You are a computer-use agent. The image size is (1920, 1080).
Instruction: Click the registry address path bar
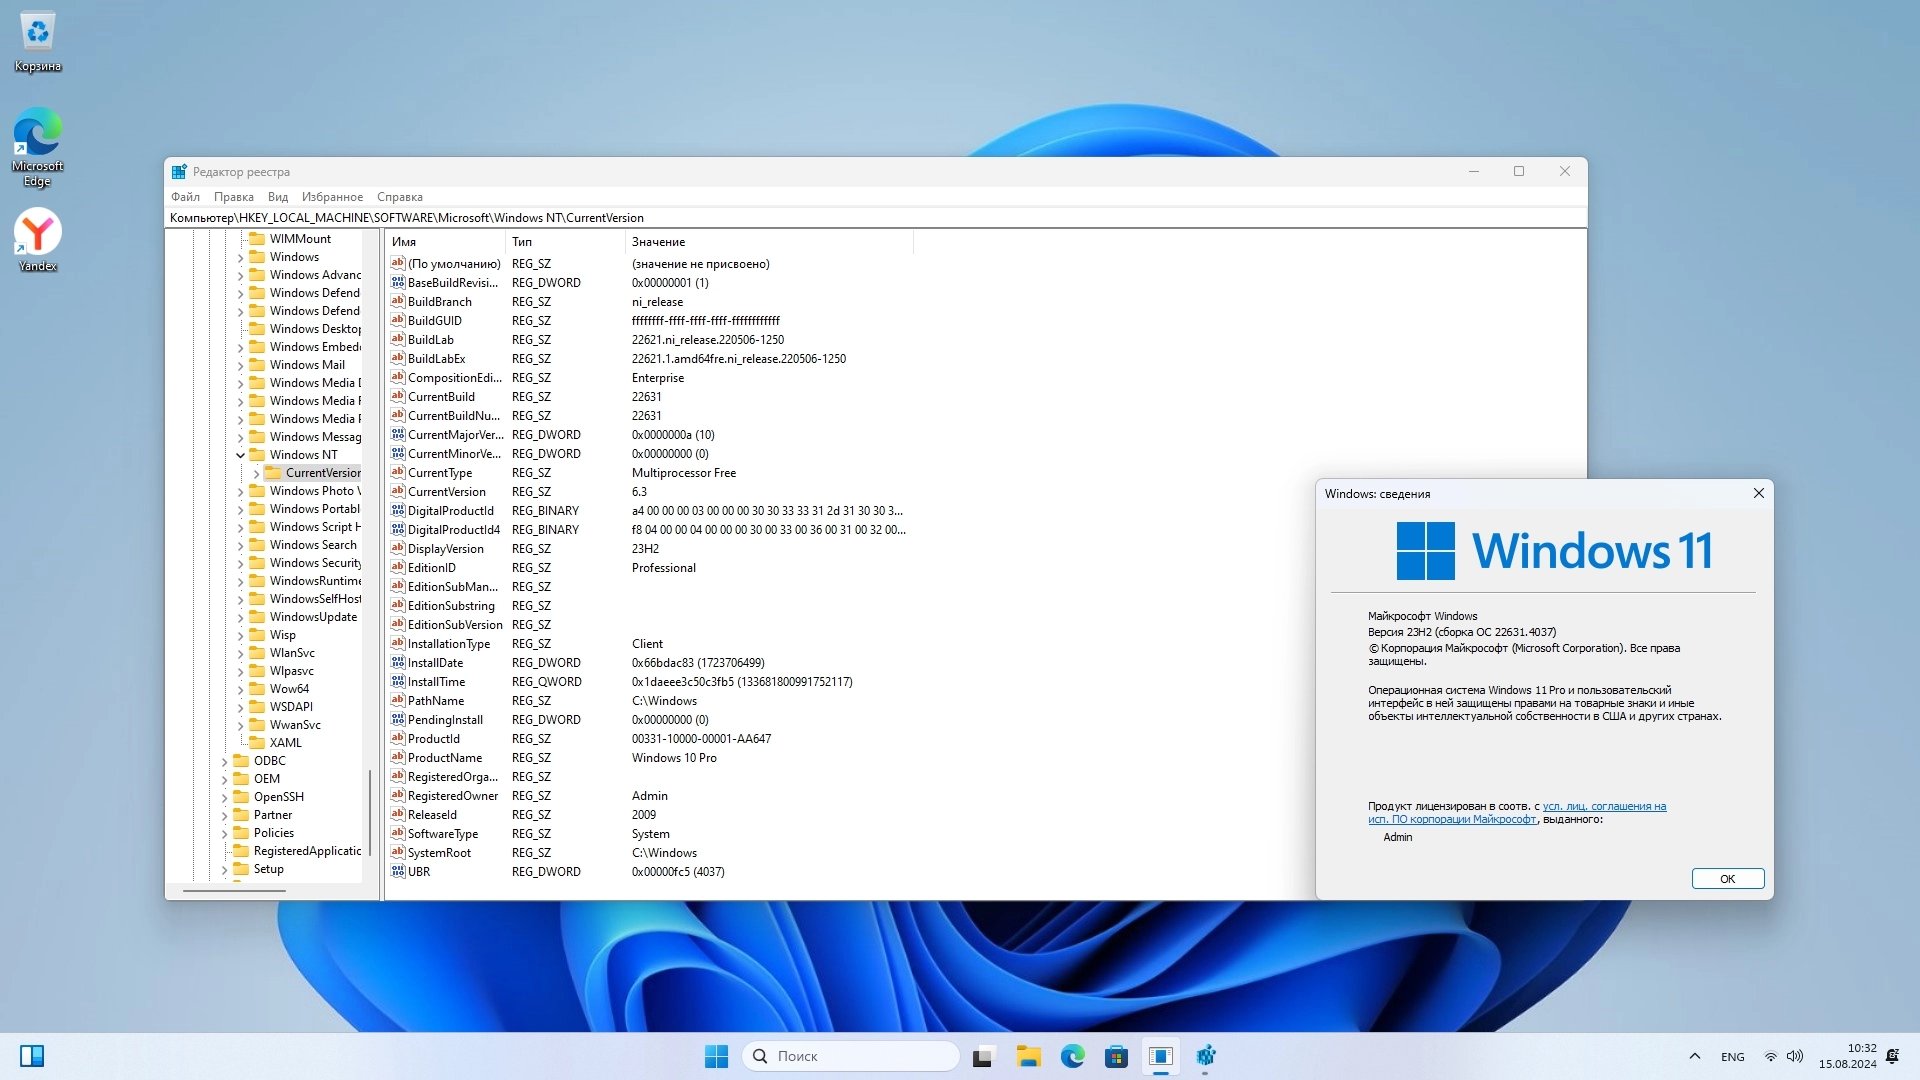coord(800,218)
